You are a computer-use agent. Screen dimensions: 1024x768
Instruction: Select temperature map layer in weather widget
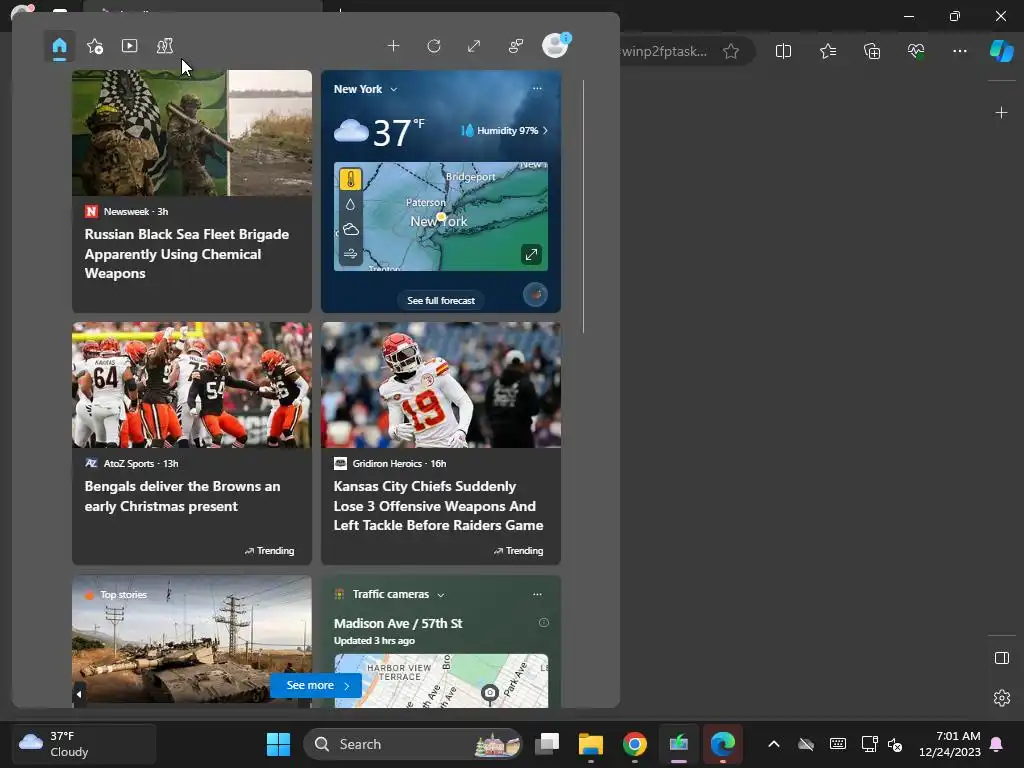point(350,180)
